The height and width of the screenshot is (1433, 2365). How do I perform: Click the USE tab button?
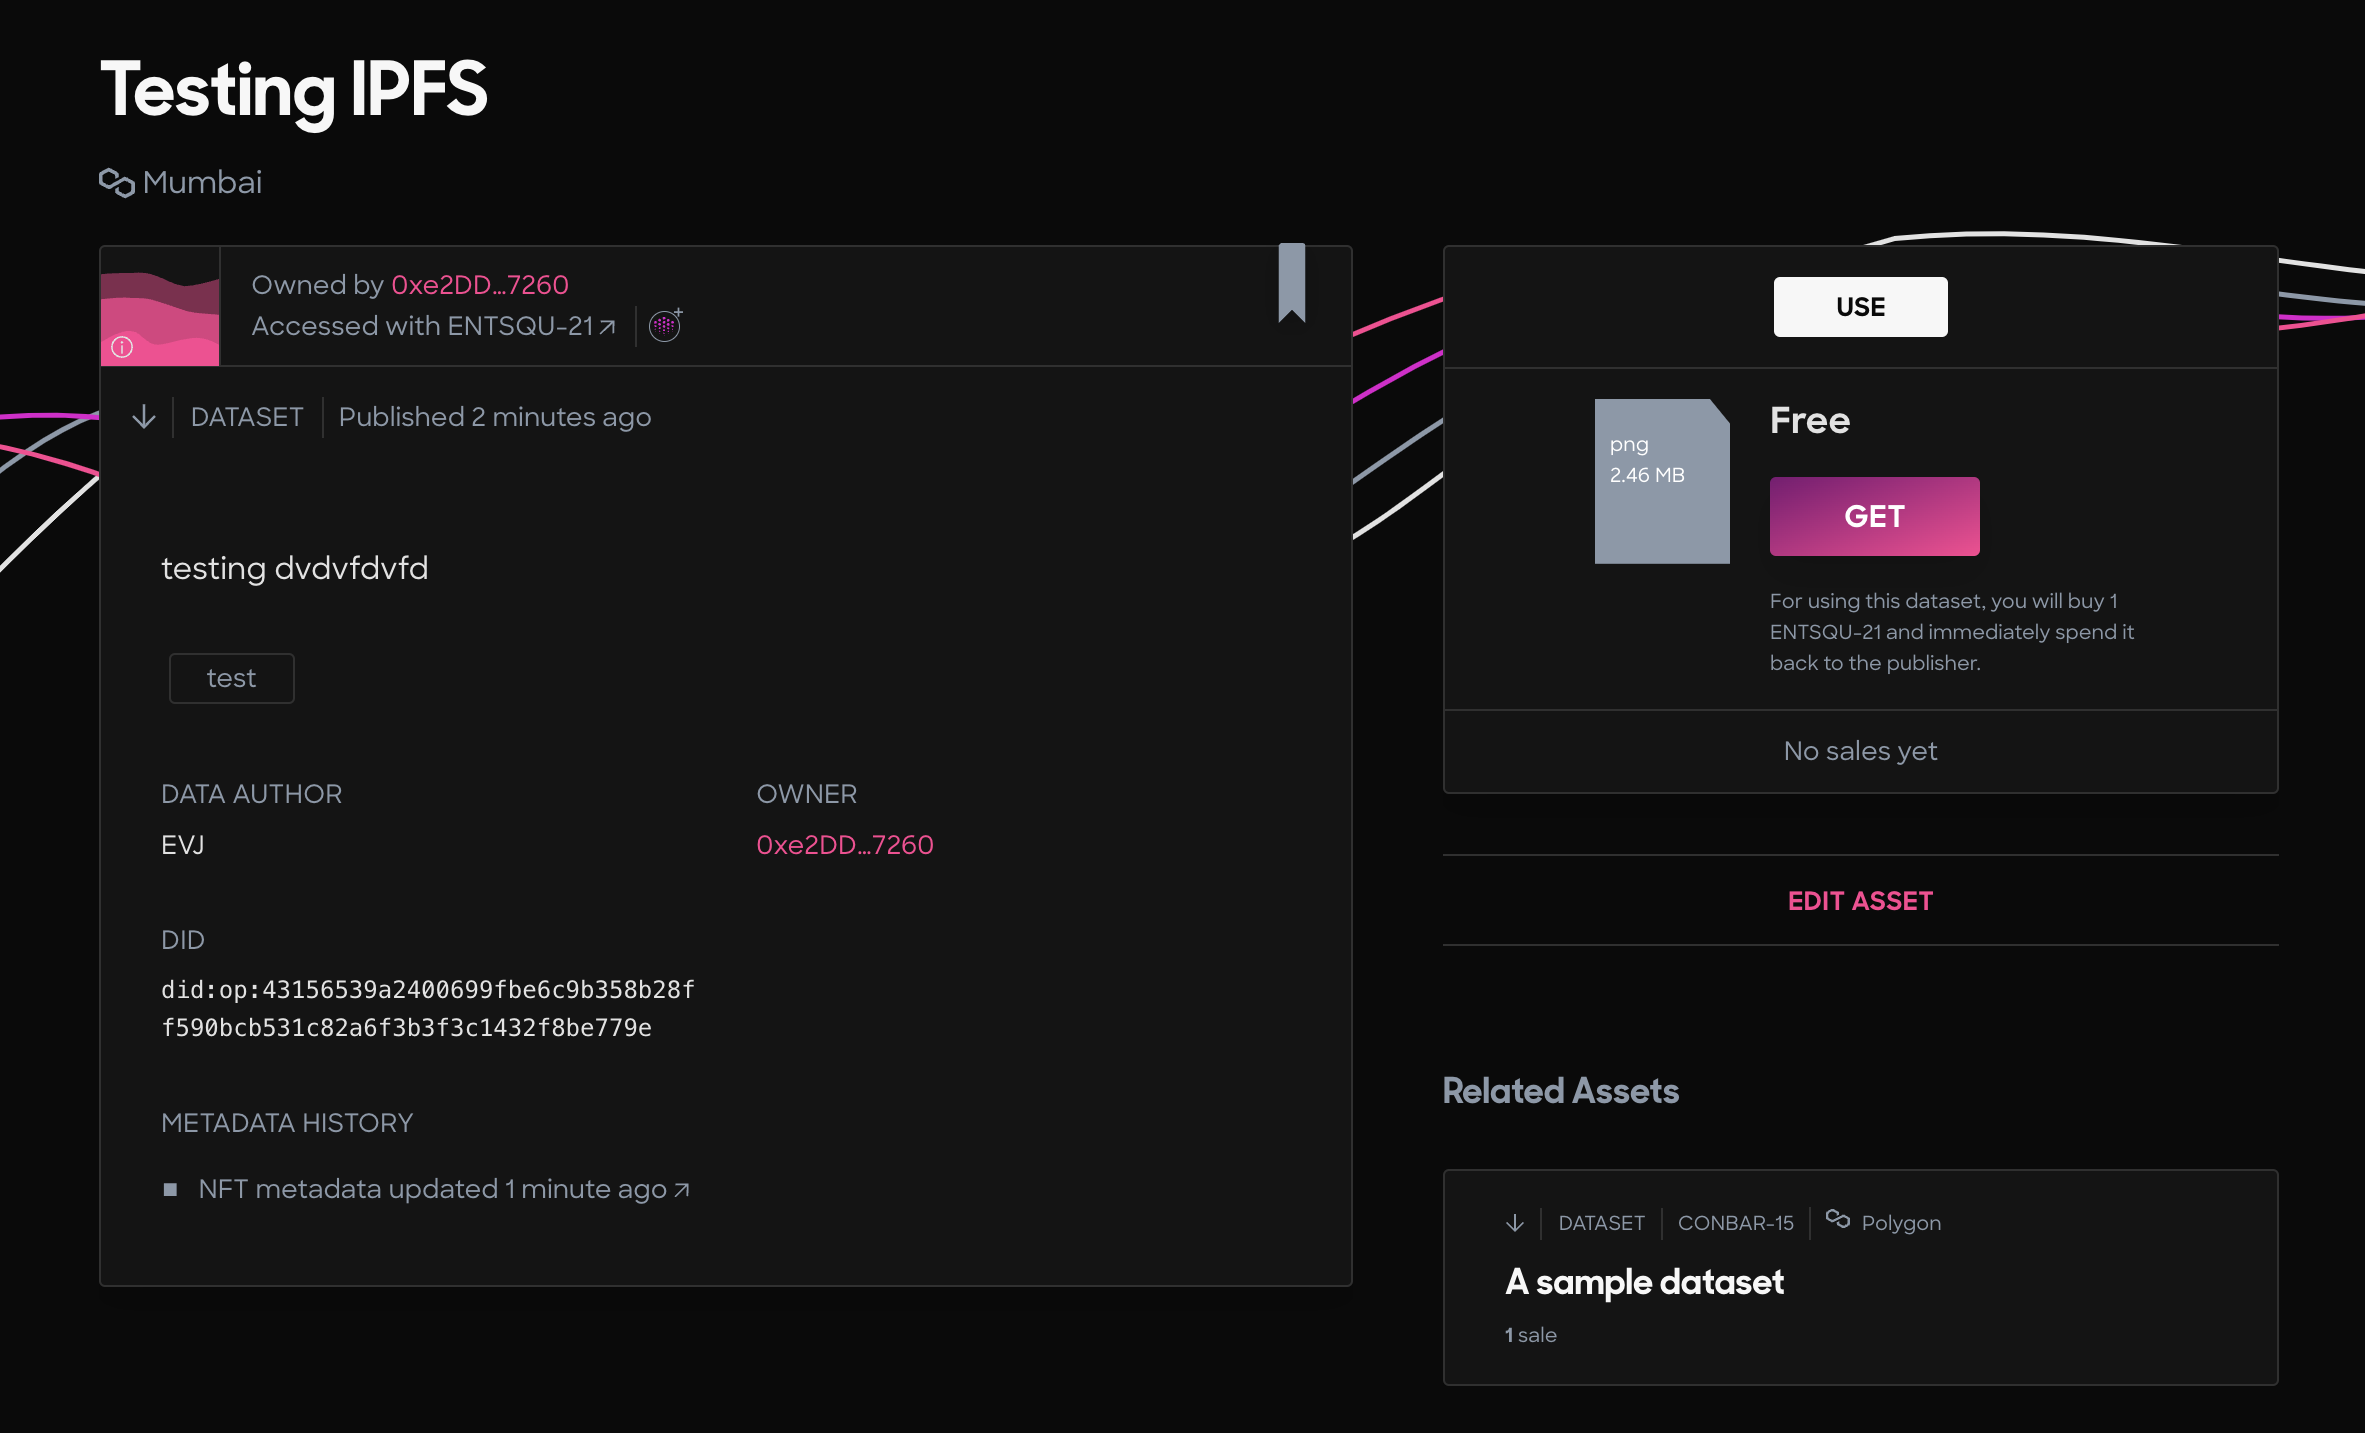[x=1859, y=307]
